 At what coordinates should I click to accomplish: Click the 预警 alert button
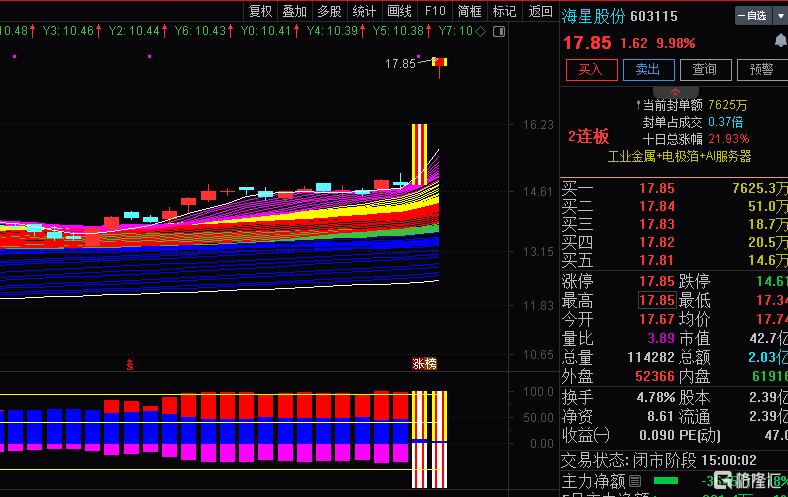[762, 70]
